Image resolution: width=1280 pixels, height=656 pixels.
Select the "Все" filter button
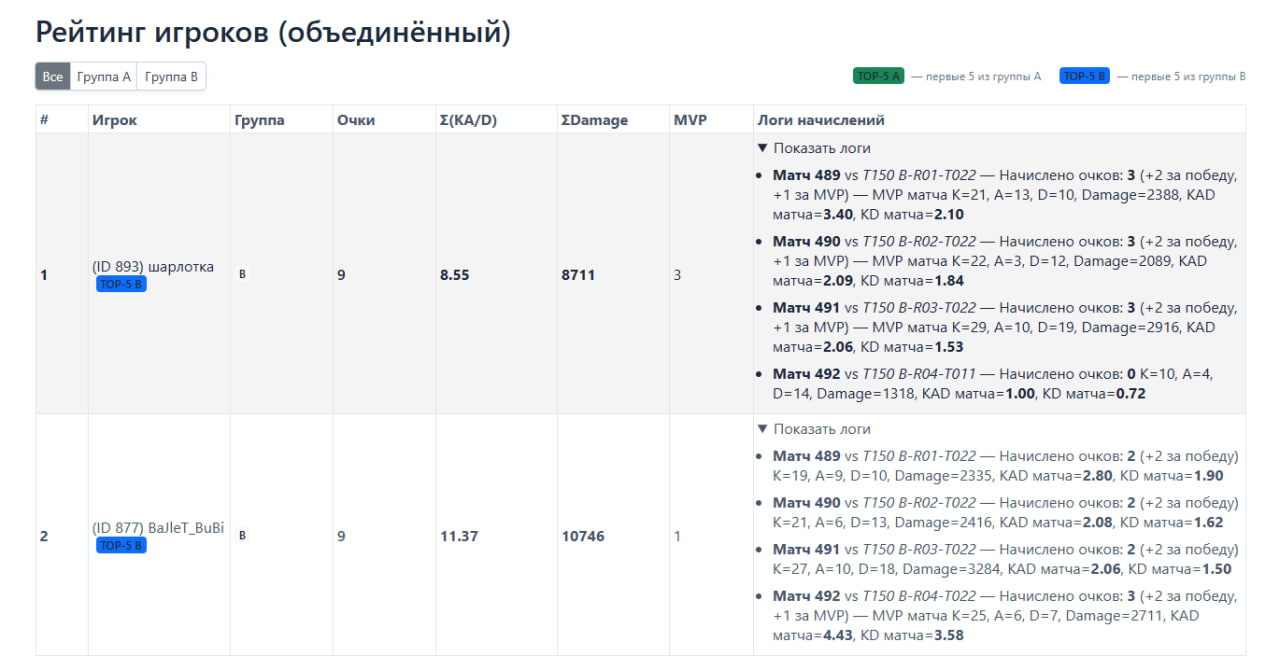pos(53,77)
